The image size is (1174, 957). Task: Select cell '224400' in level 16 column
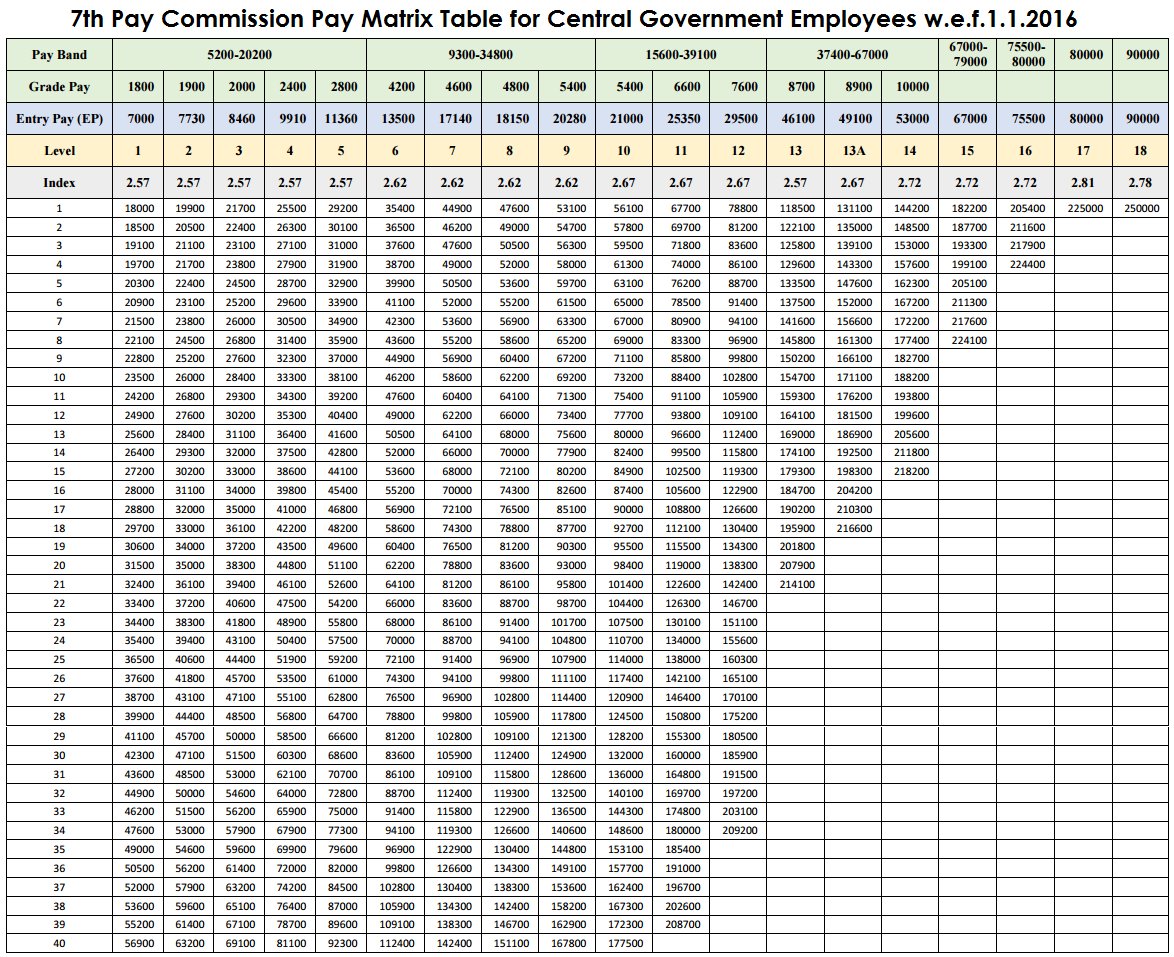coord(1027,265)
